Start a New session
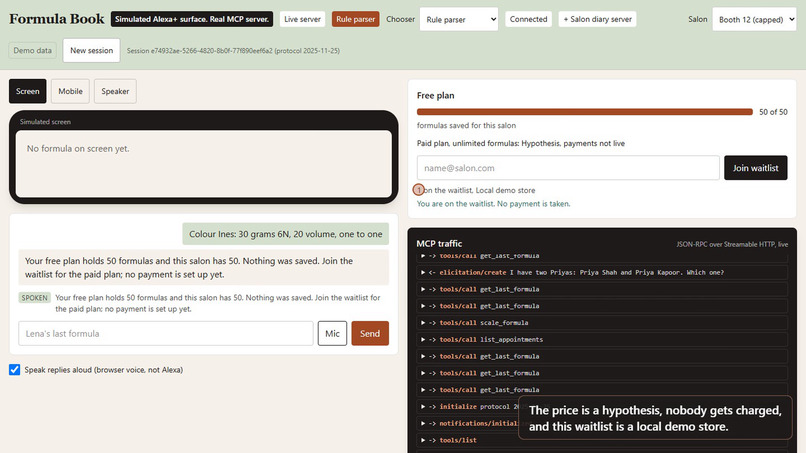The height and width of the screenshot is (453, 806). click(x=91, y=50)
